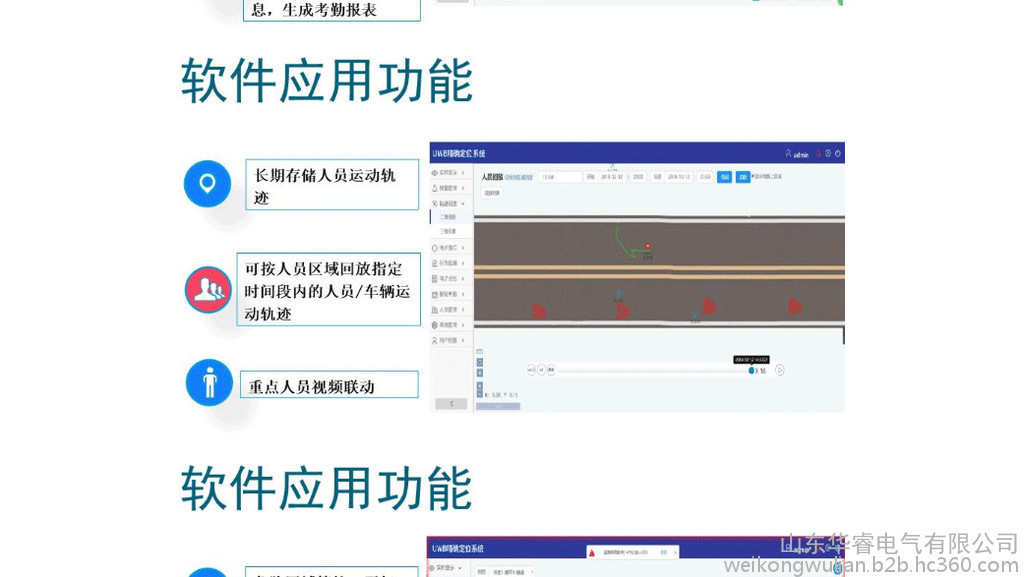Open the 实时显示 sidebar menu
Viewport: 1024px width, 577px height.
coord(451,173)
